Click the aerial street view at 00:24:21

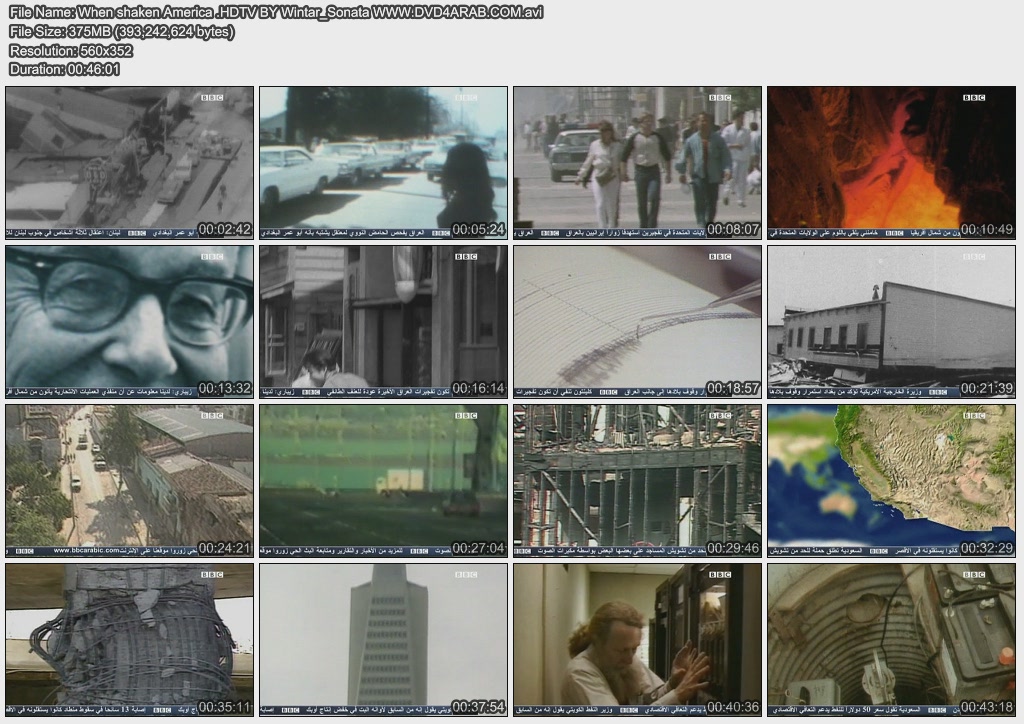coord(129,481)
